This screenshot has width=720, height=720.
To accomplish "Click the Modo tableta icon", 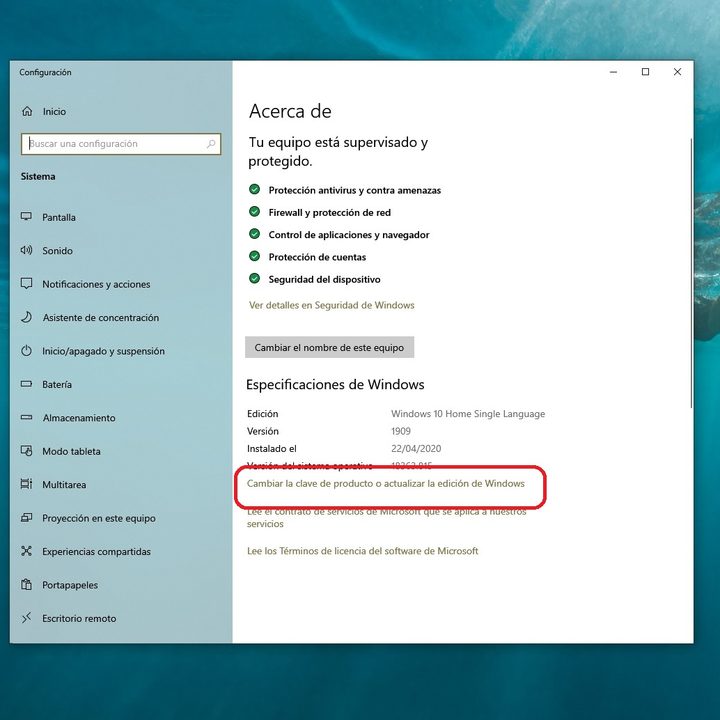I will point(27,451).
